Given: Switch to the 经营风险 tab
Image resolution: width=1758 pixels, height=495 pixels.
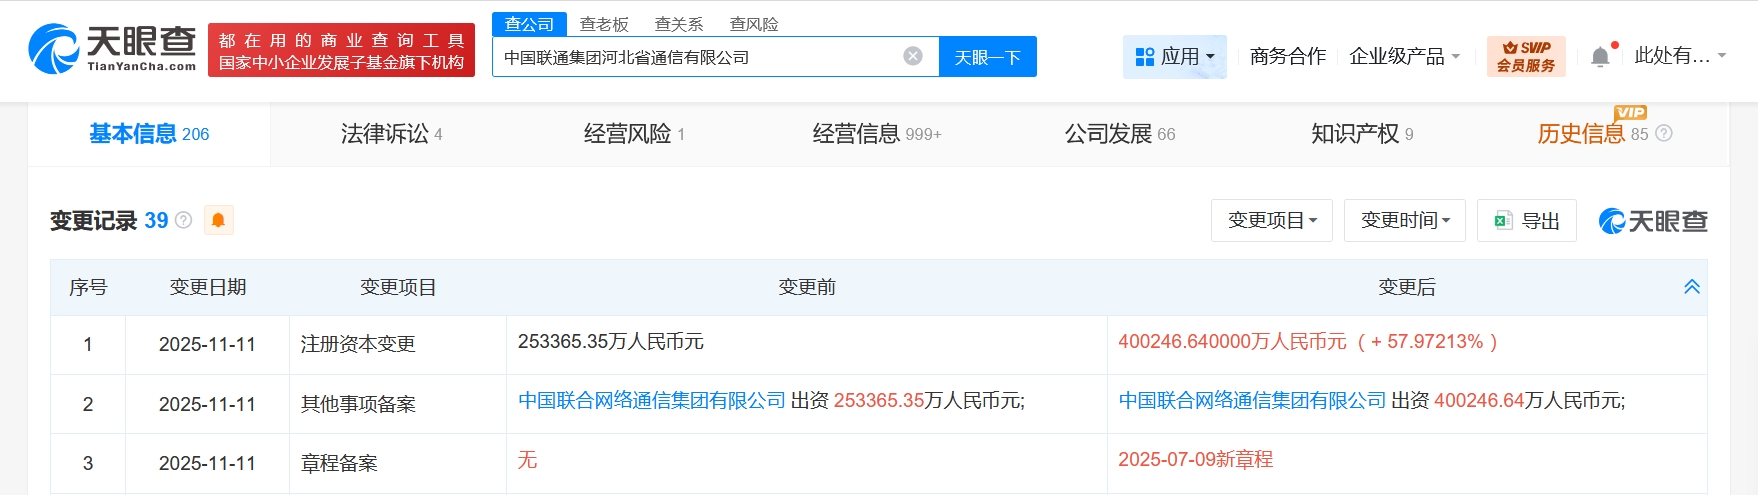Looking at the screenshot, I should click(x=634, y=134).
